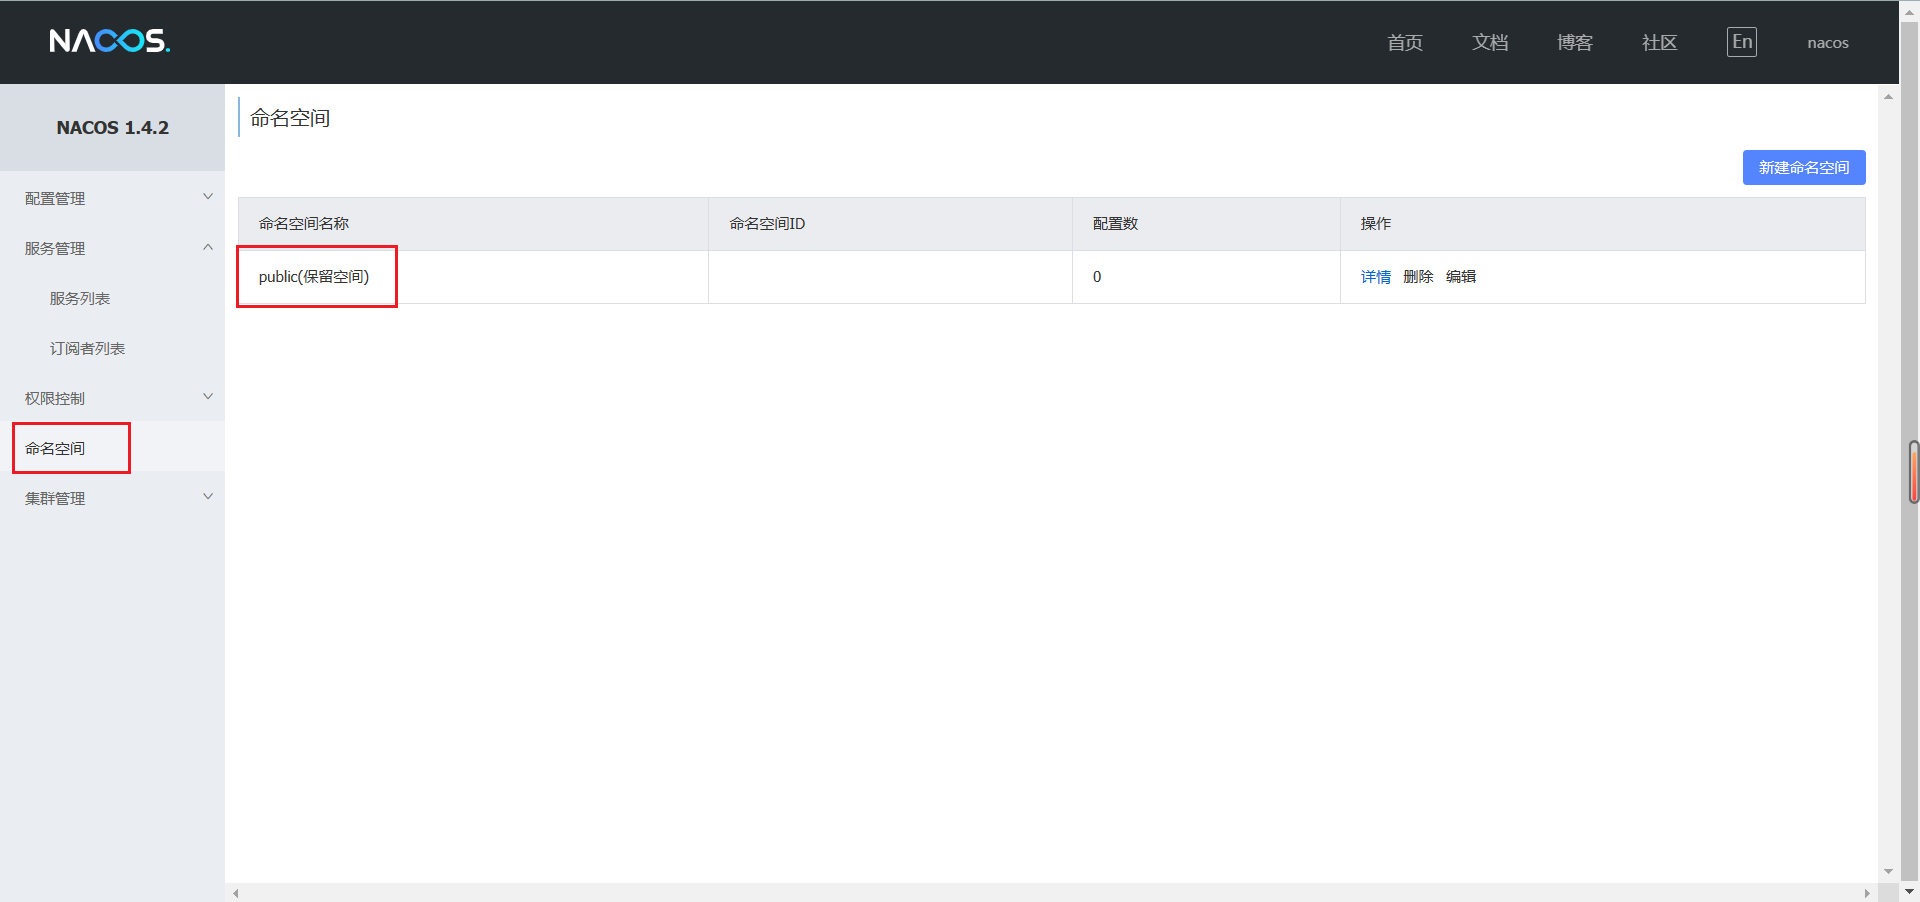Open 服务管理 in the sidebar

click(x=55, y=248)
